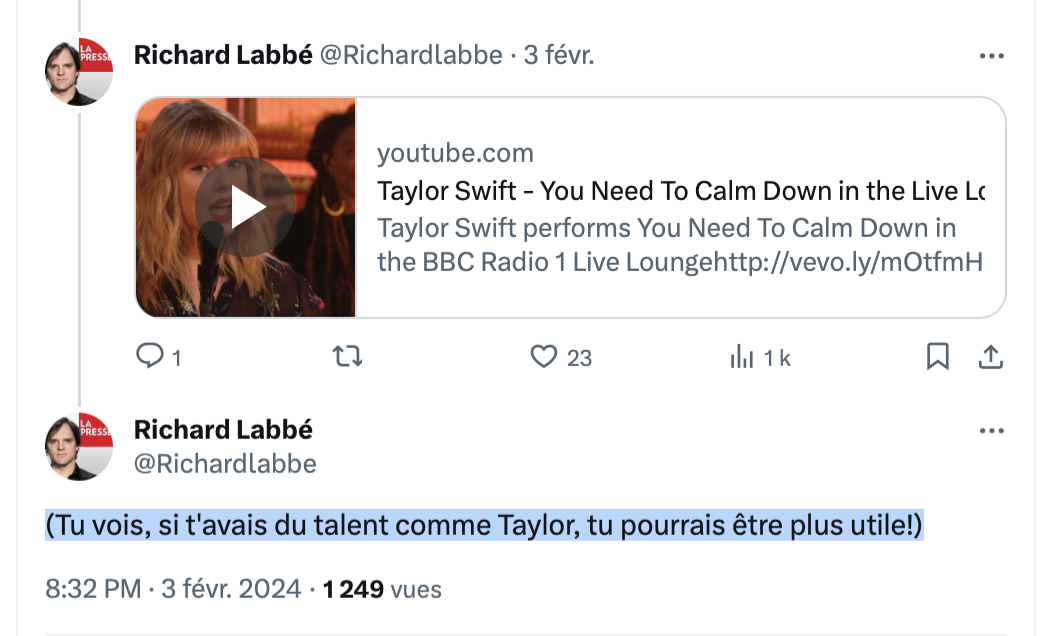Click Richard Labbé avatar on first tweet

(79, 72)
